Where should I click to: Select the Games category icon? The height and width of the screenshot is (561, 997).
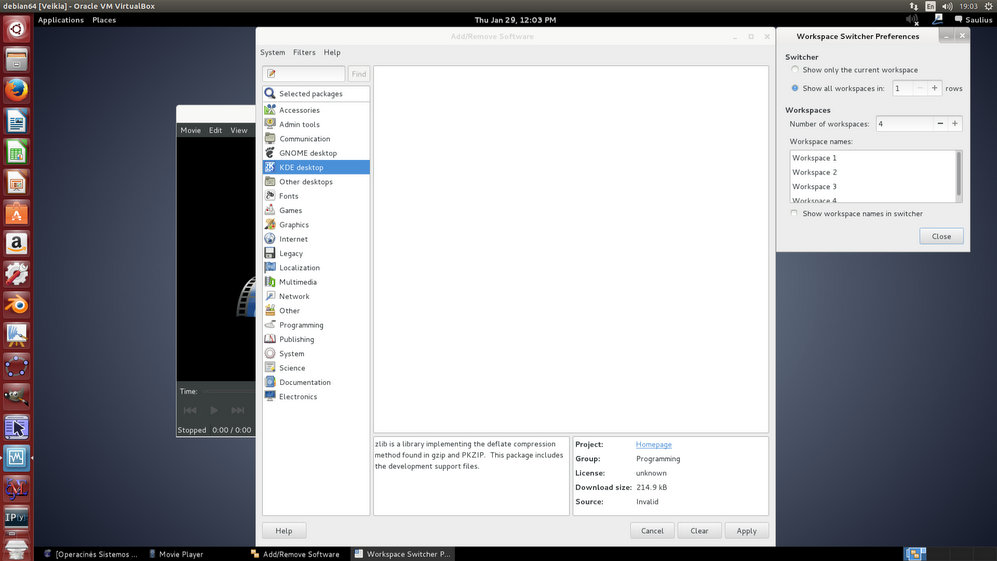pos(270,211)
